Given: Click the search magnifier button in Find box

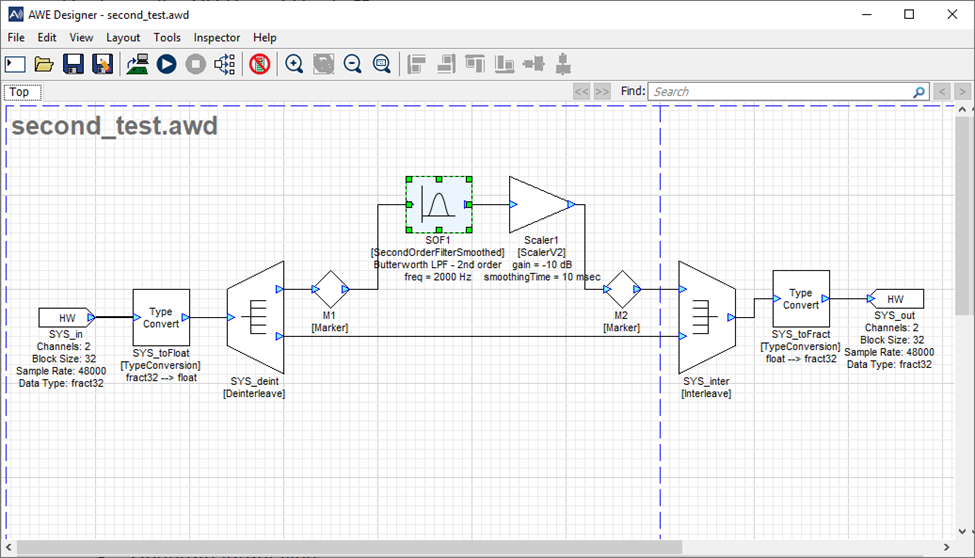Looking at the screenshot, I should (x=919, y=92).
